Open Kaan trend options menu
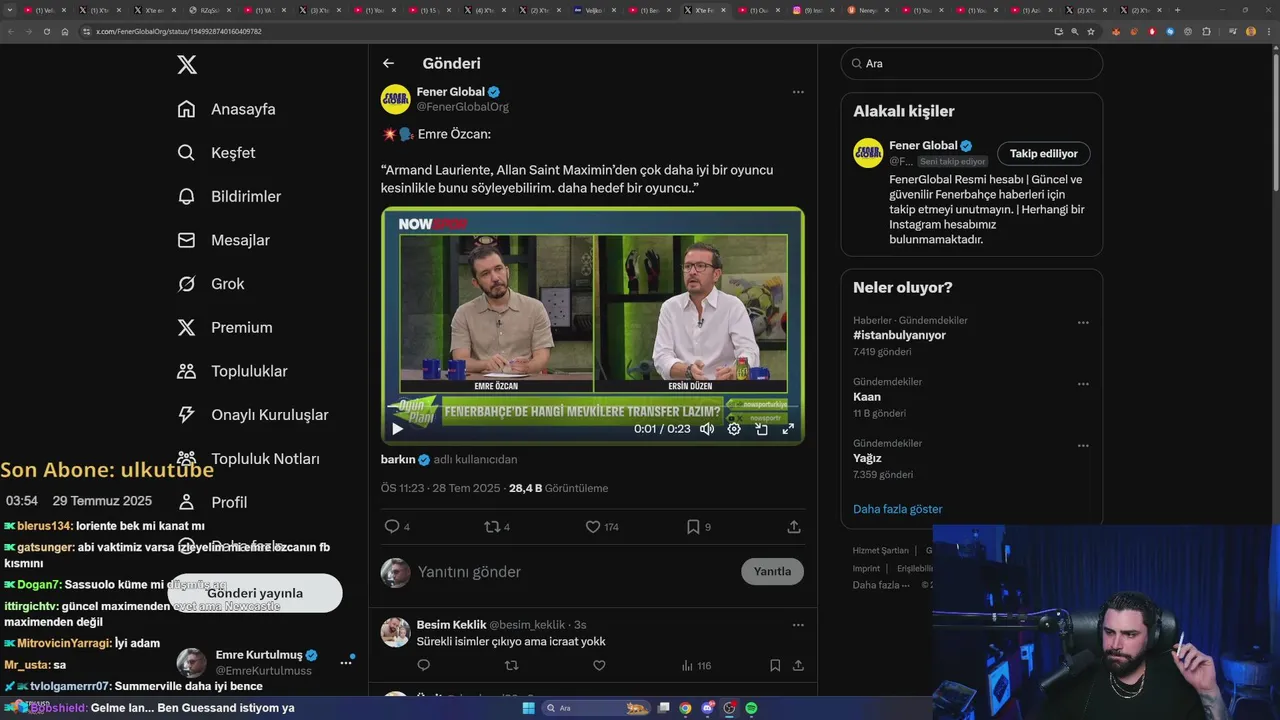 [1083, 384]
